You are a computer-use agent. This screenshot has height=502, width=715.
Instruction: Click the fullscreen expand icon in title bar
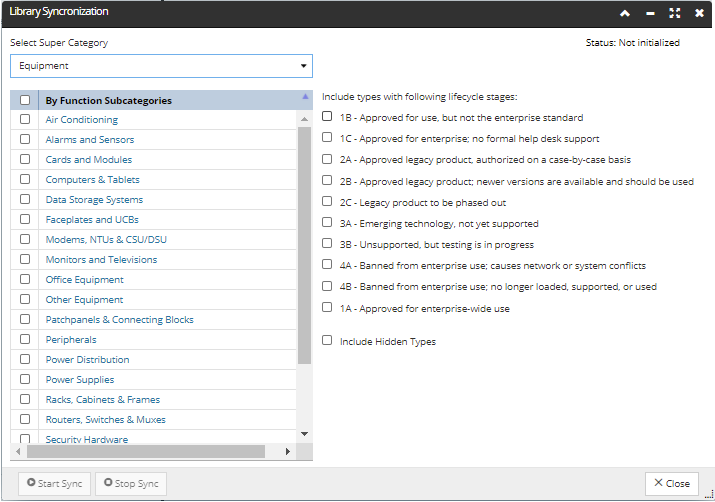click(x=674, y=13)
